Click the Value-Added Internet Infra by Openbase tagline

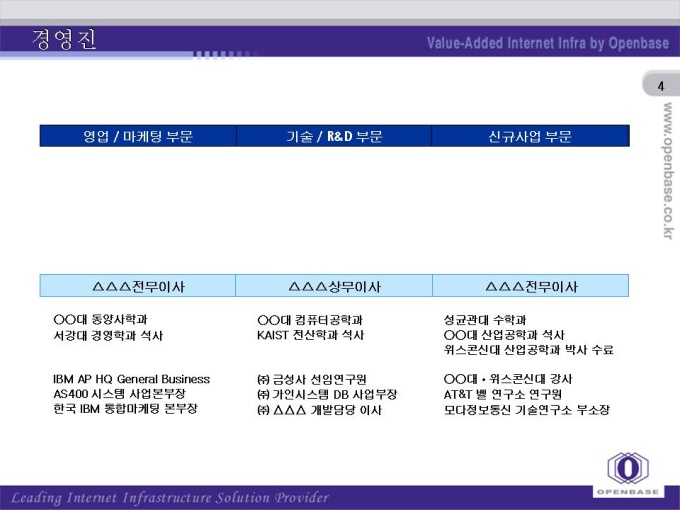548,43
